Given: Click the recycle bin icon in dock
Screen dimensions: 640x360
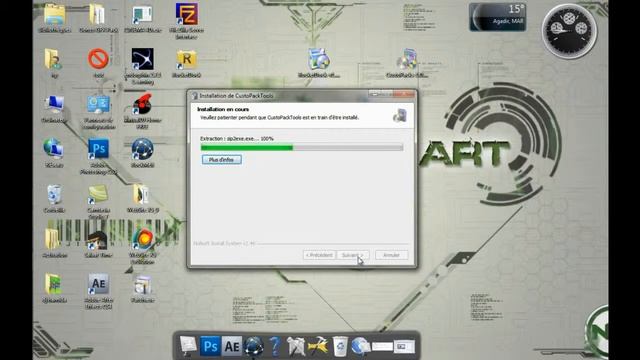Looking at the screenshot, I should pyautogui.click(x=340, y=347).
